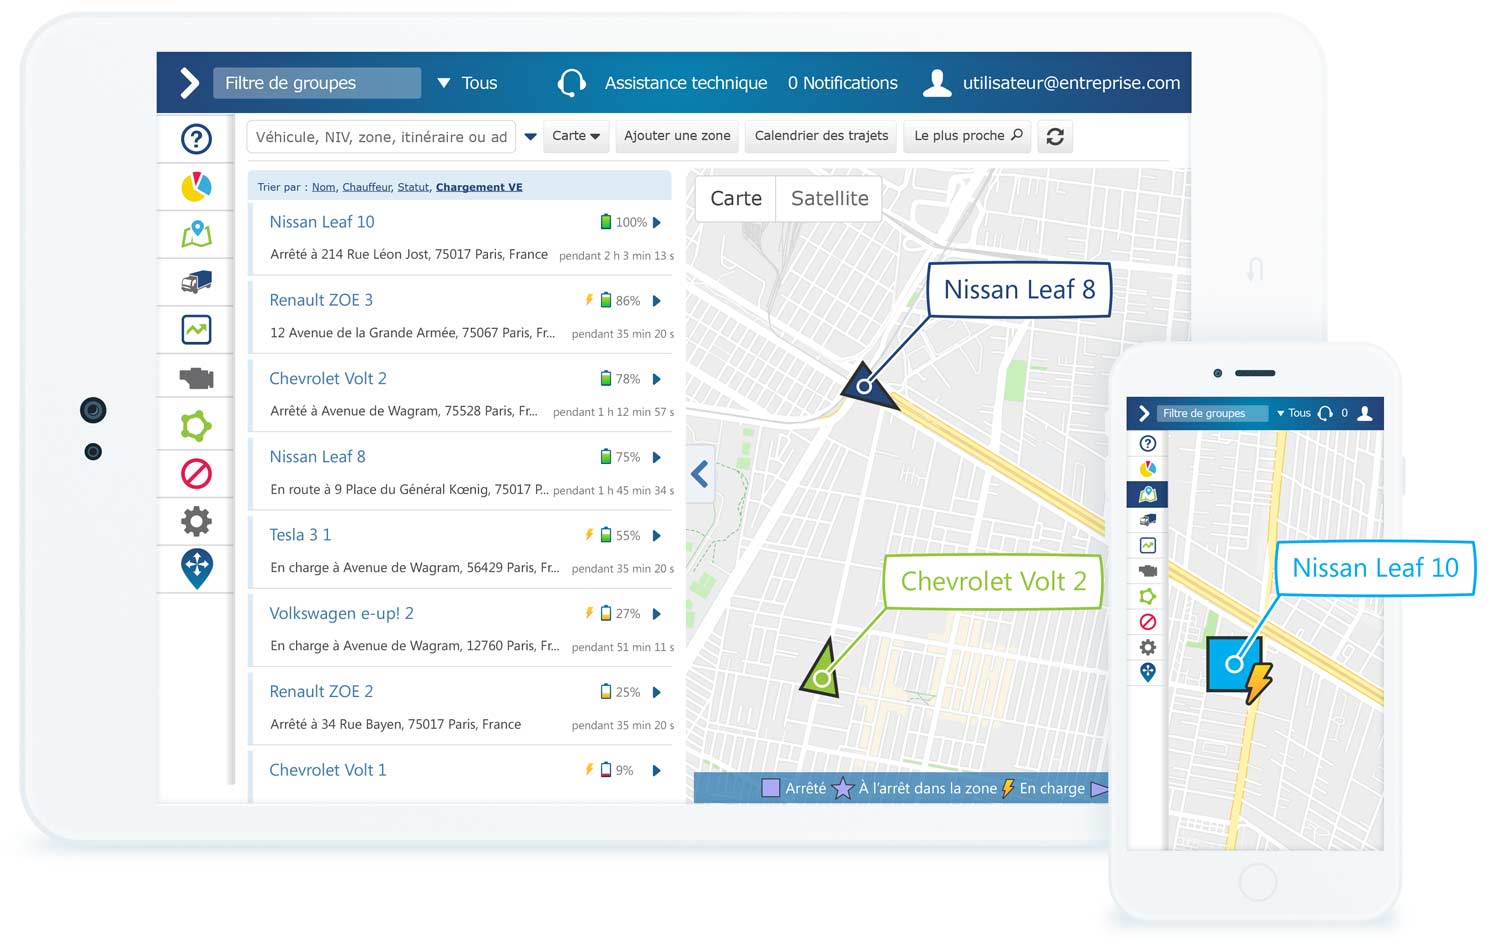The height and width of the screenshot is (950, 1496).
Task: Click the user profile silhouette icon on tablet
Action: tap(937, 83)
